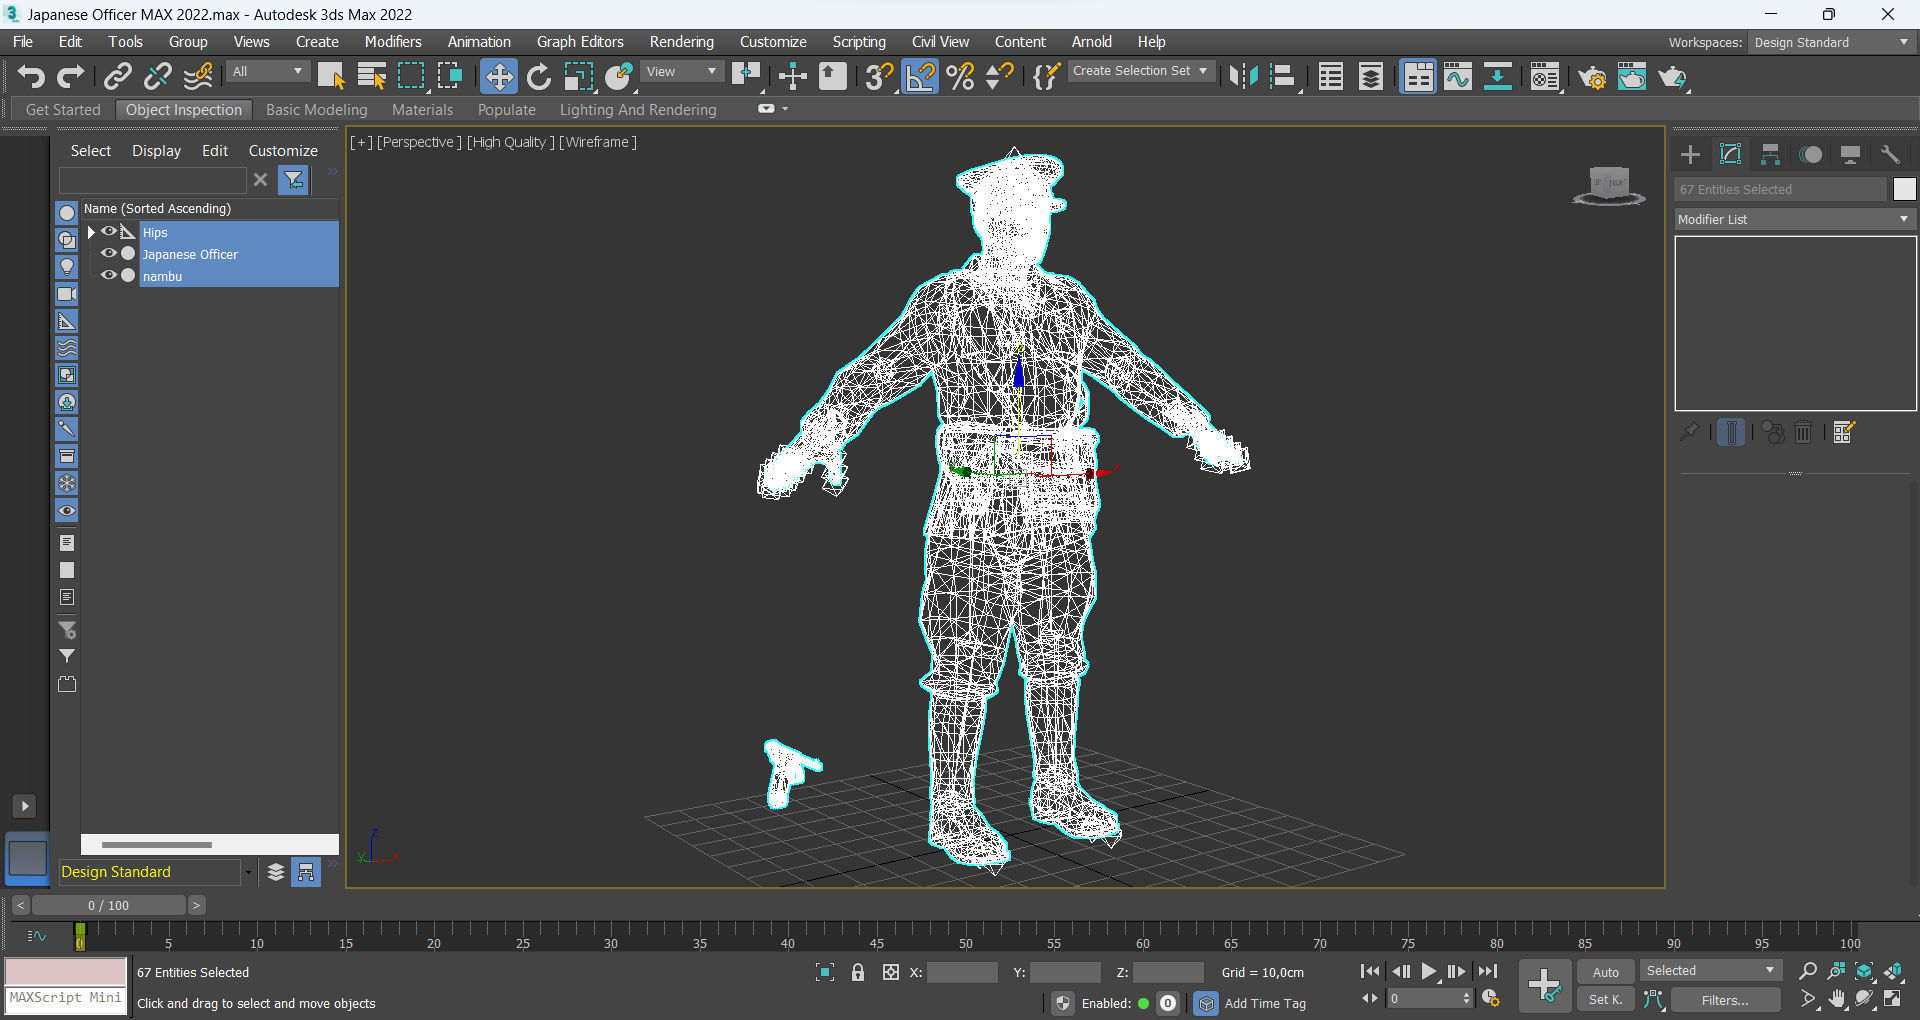Open the Material Editor icon
Image resolution: width=1920 pixels, height=1020 pixels.
tap(1545, 77)
